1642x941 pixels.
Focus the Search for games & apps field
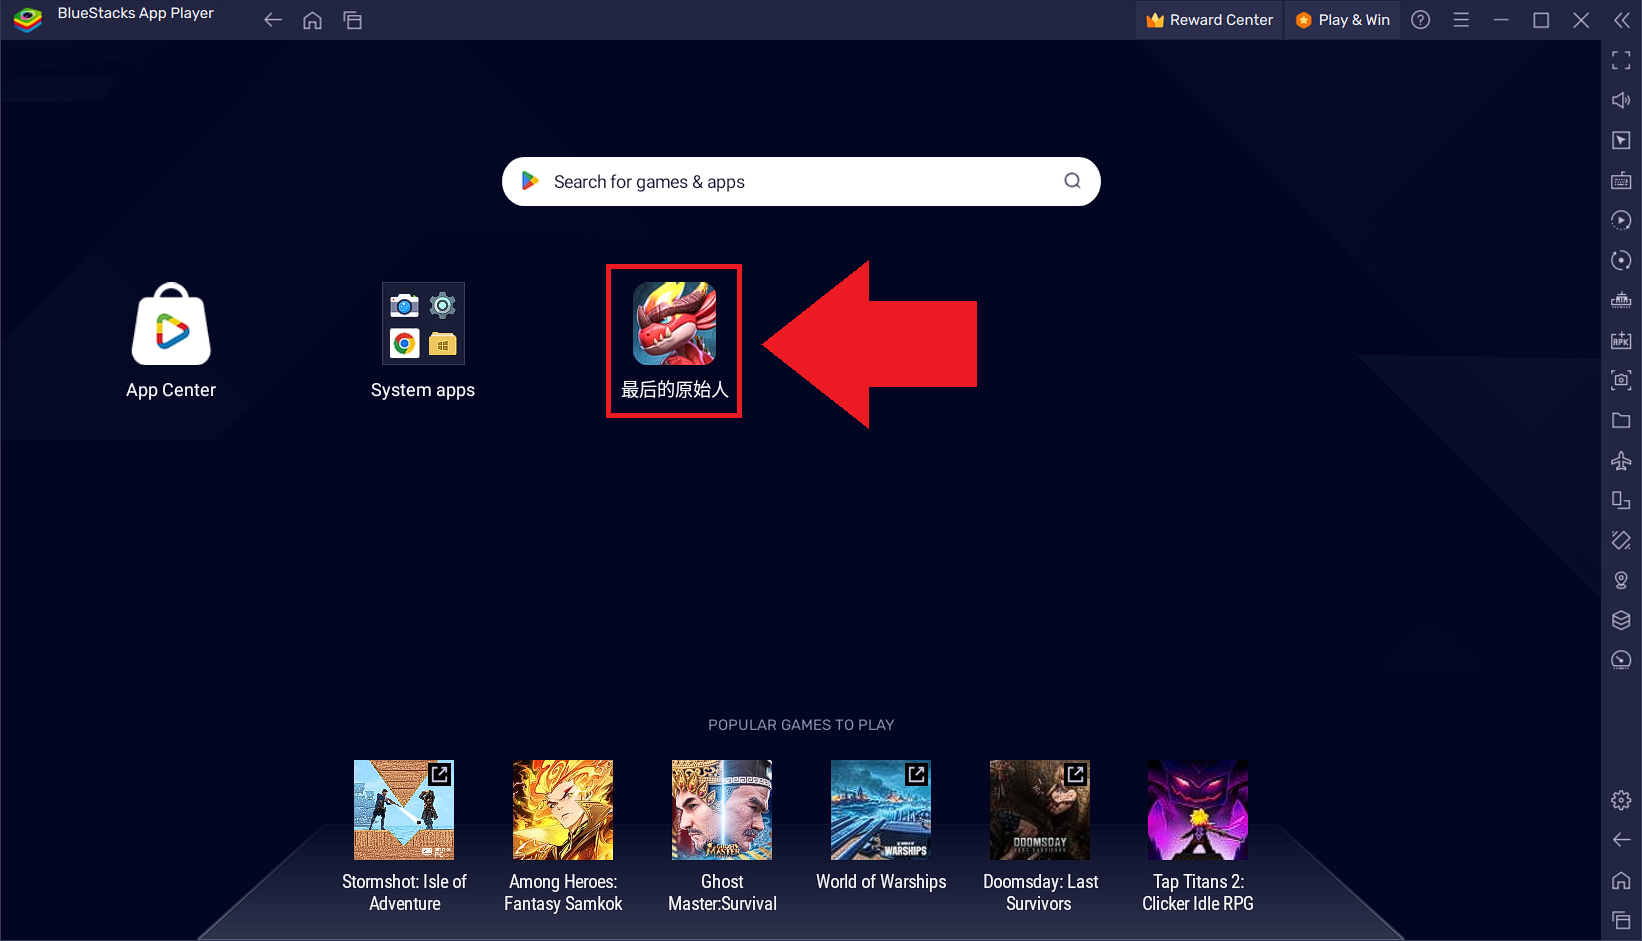(801, 181)
